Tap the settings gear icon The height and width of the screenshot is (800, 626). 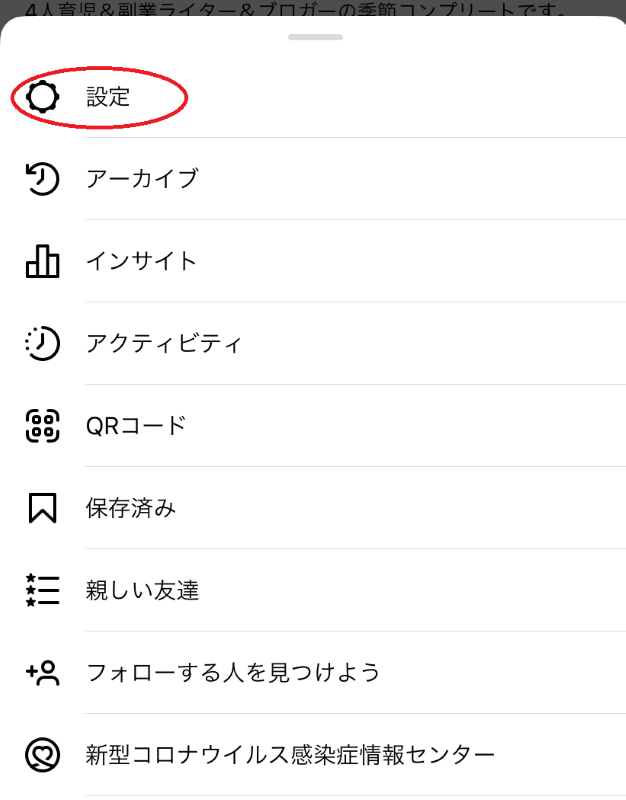pyautogui.click(x=42, y=97)
